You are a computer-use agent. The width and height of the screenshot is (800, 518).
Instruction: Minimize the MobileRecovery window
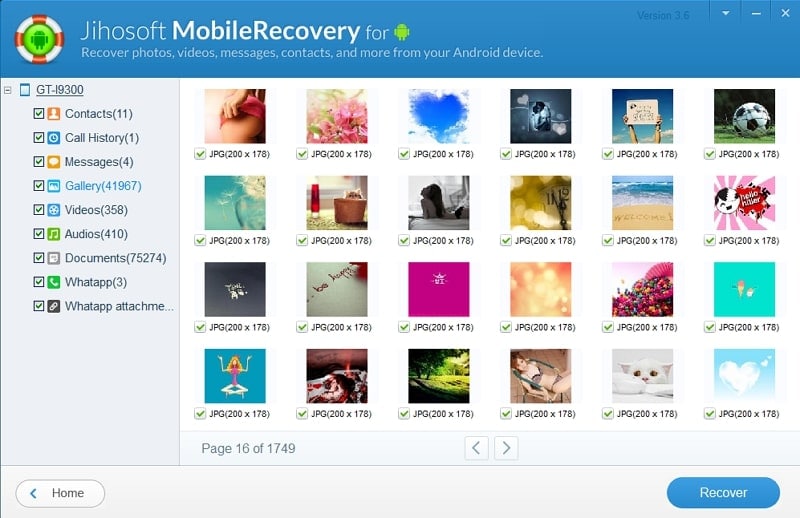click(756, 13)
